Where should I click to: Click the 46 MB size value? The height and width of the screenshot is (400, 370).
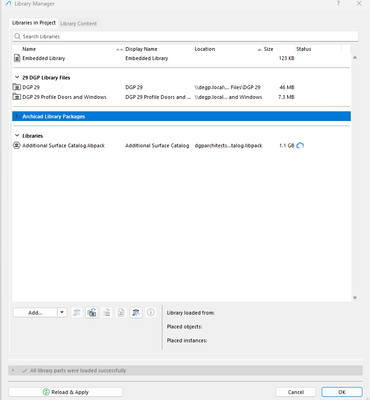287,87
